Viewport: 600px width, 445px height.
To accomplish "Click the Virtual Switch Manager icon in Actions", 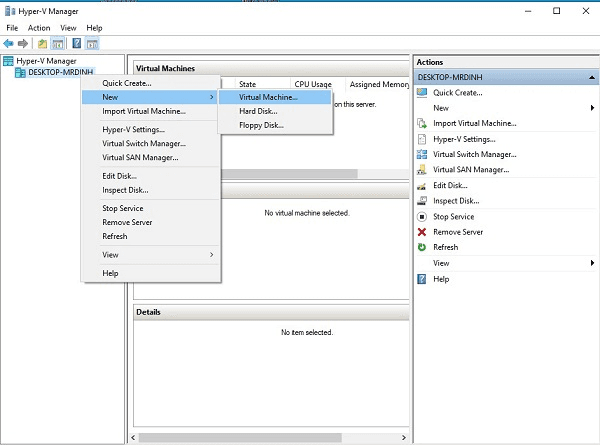I will [x=422, y=154].
